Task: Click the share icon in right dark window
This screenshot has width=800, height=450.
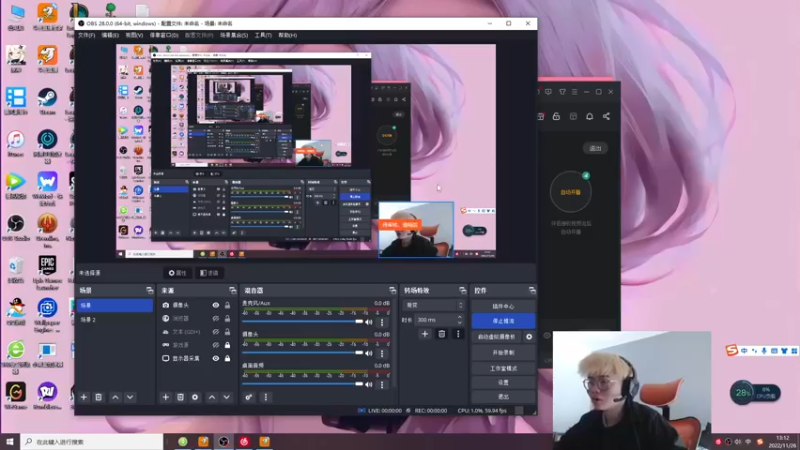Action: click(x=606, y=116)
